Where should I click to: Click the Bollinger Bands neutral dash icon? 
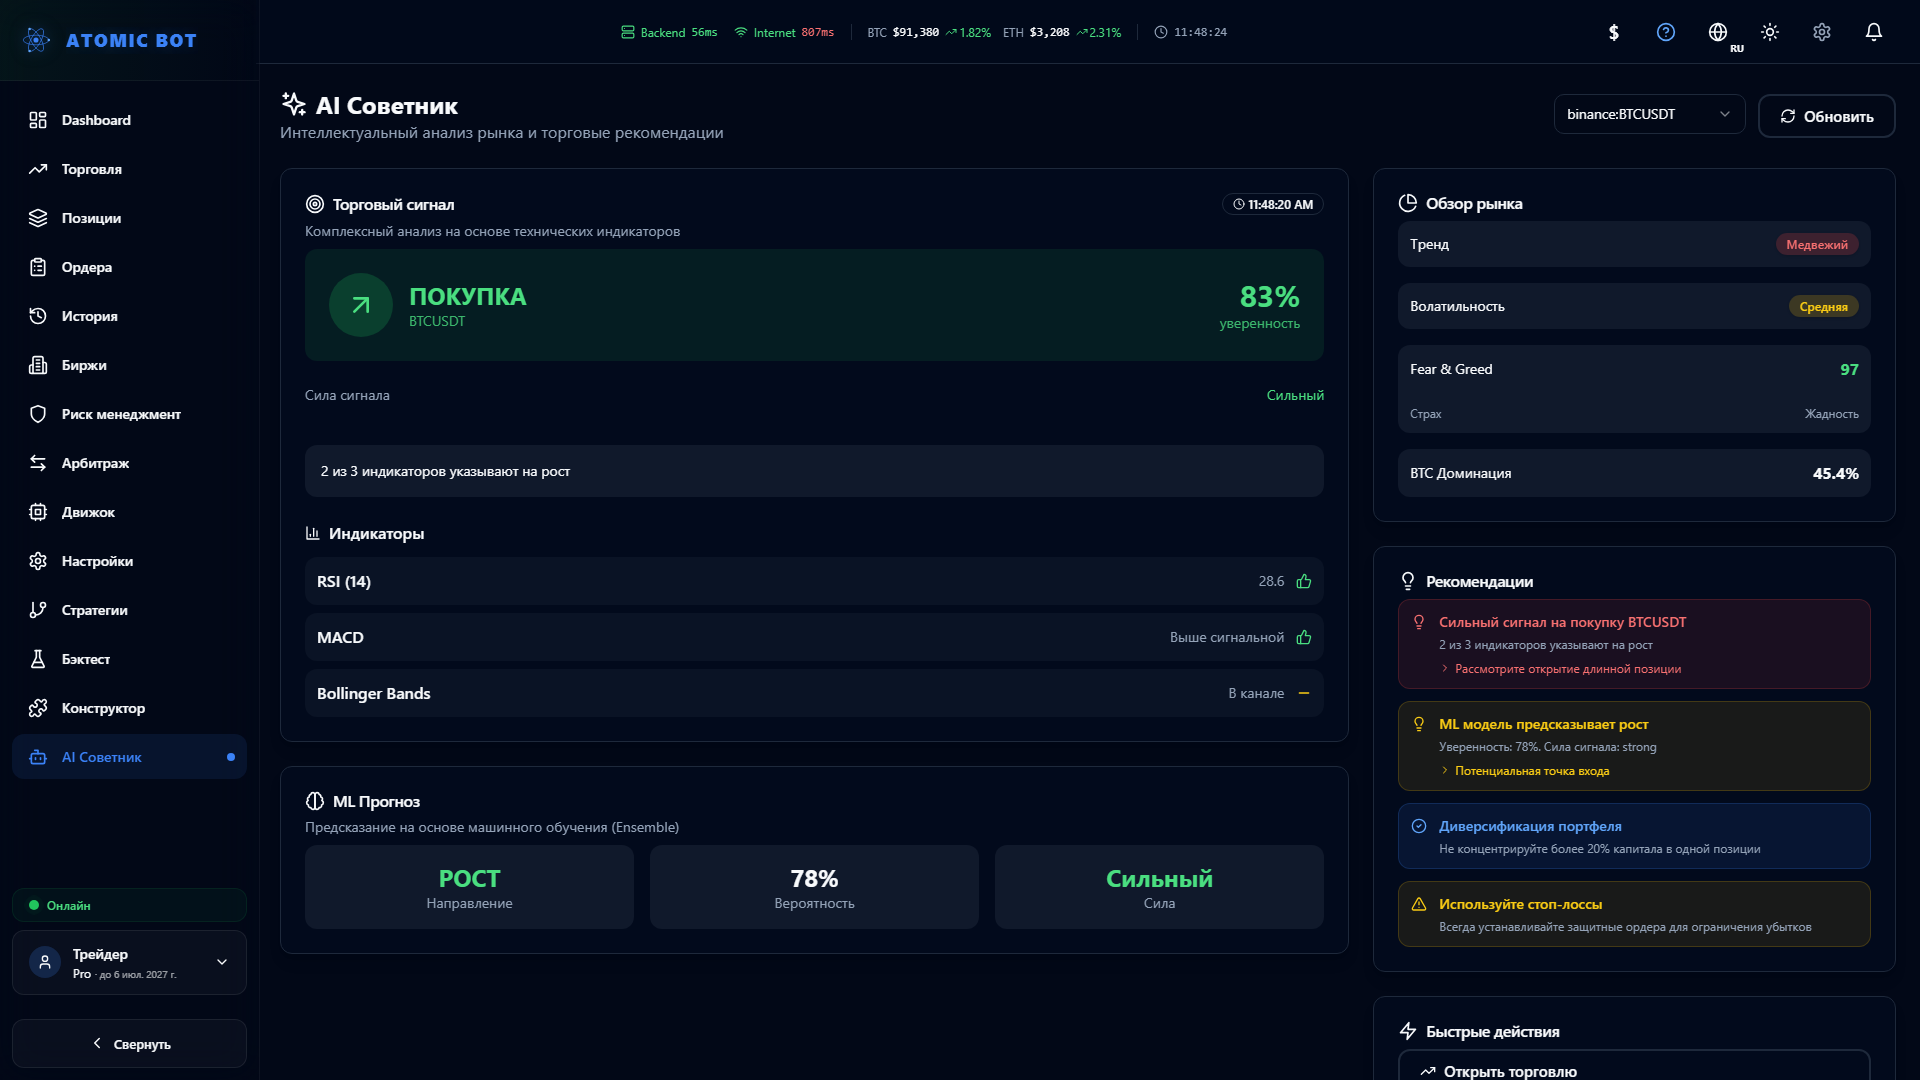[1304, 693]
